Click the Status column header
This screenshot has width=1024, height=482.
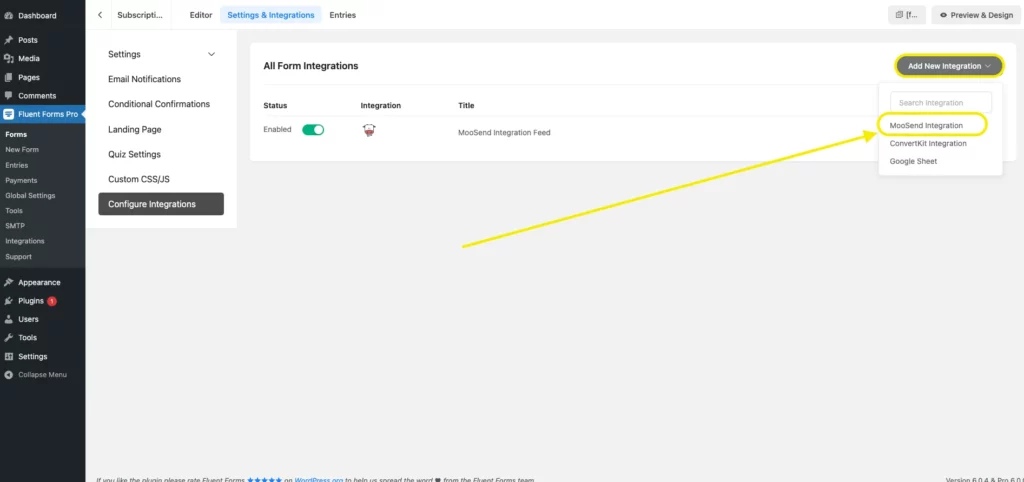[275, 105]
